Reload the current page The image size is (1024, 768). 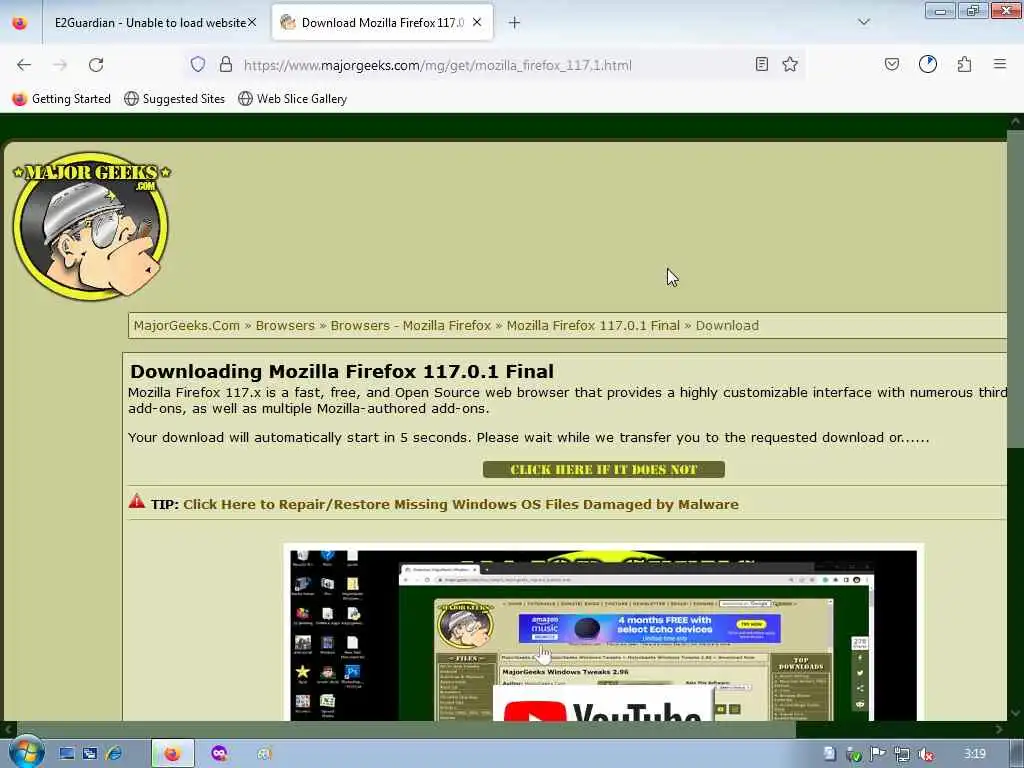(96, 65)
